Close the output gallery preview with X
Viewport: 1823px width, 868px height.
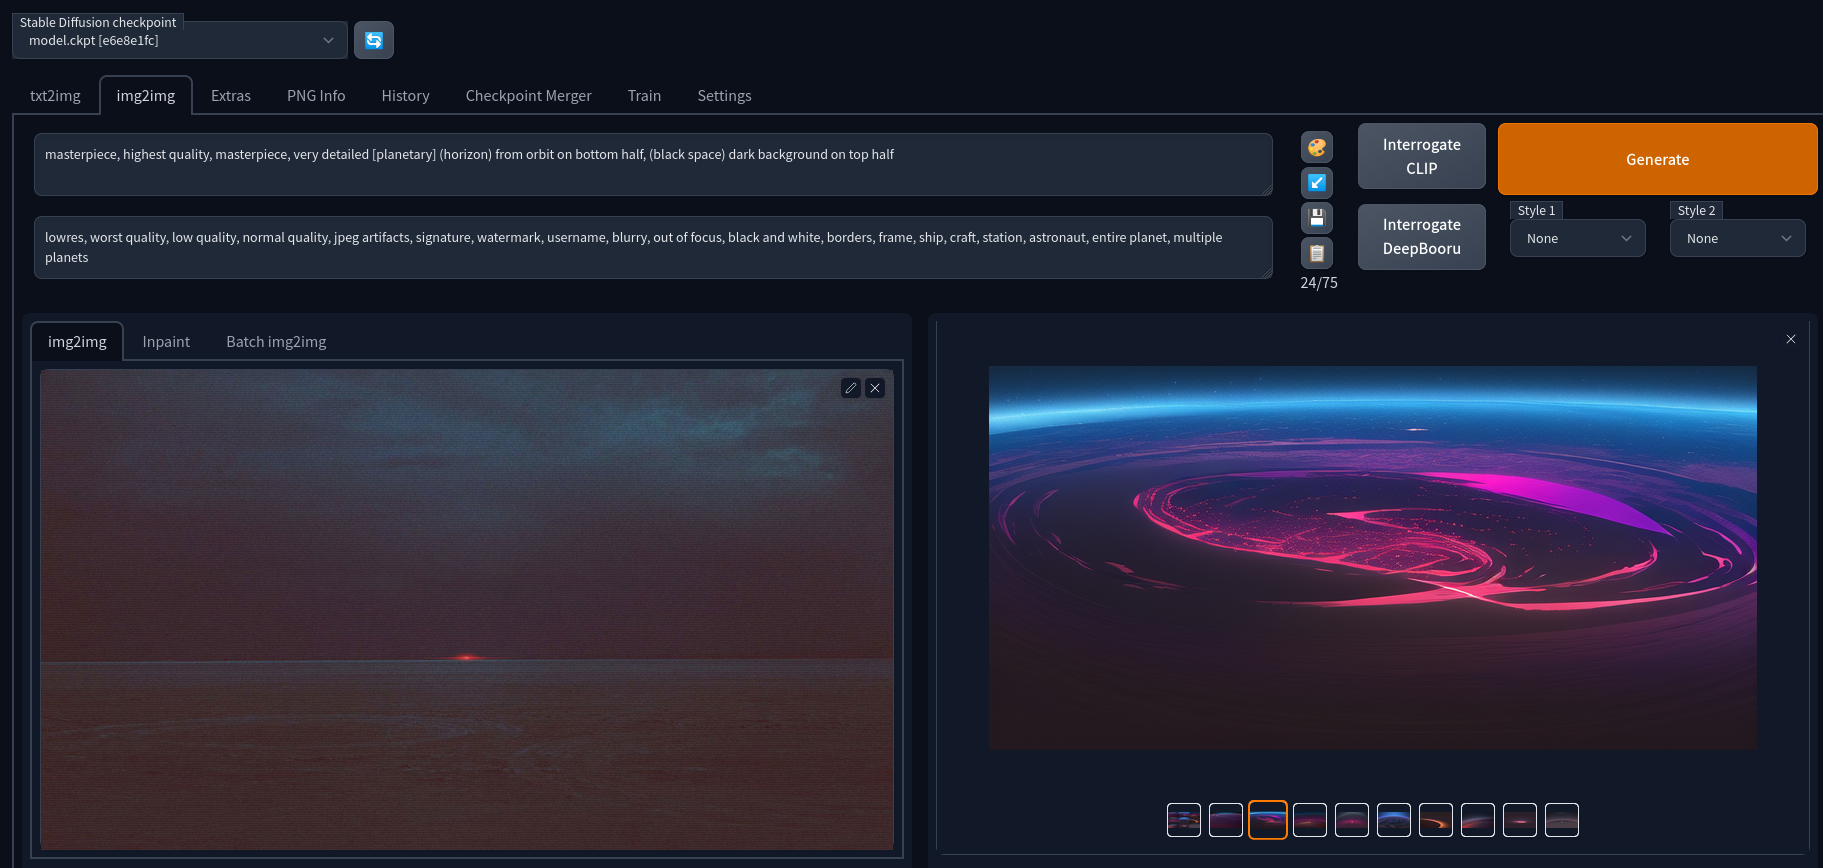coord(1791,339)
